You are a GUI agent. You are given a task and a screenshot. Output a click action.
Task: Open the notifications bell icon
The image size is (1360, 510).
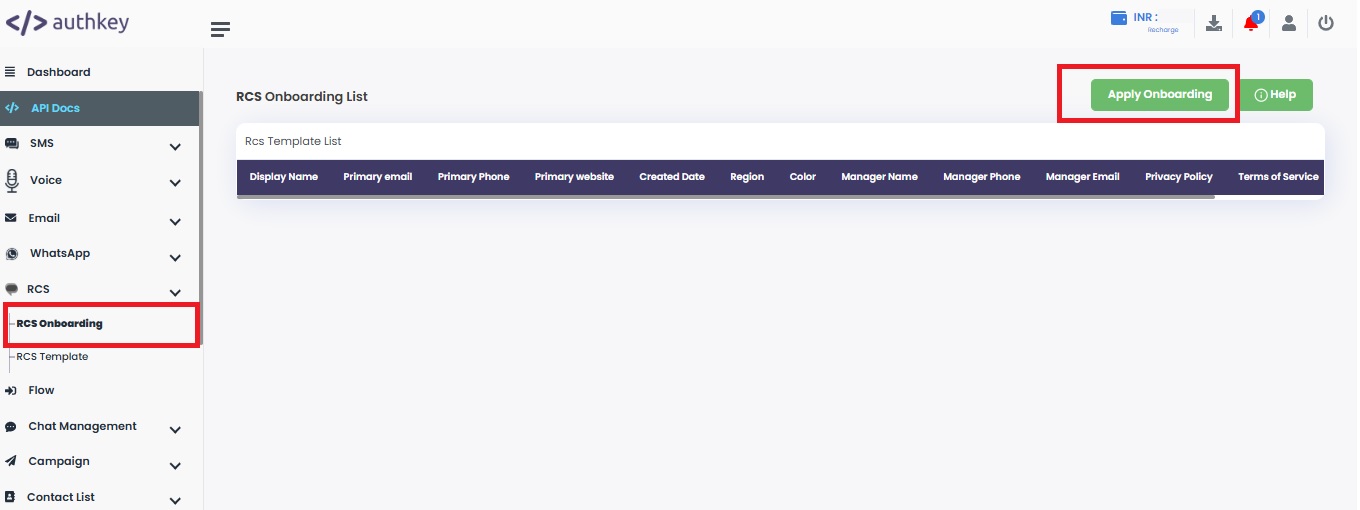[1251, 23]
